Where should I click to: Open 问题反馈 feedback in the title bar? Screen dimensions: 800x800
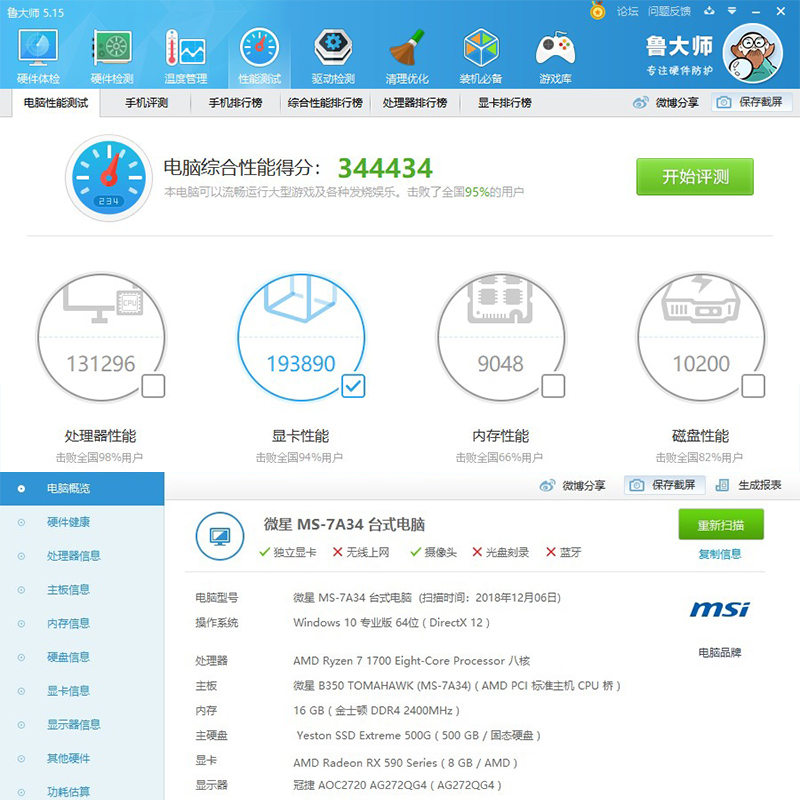[x=672, y=10]
